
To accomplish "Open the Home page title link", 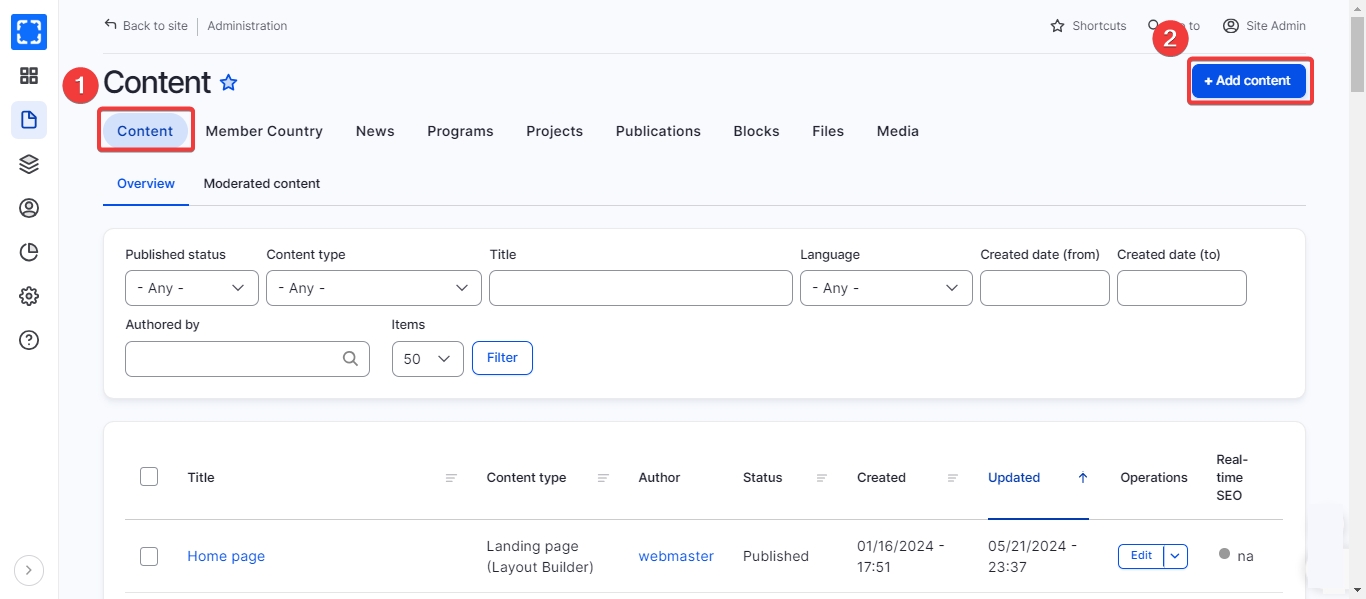I will coord(226,556).
